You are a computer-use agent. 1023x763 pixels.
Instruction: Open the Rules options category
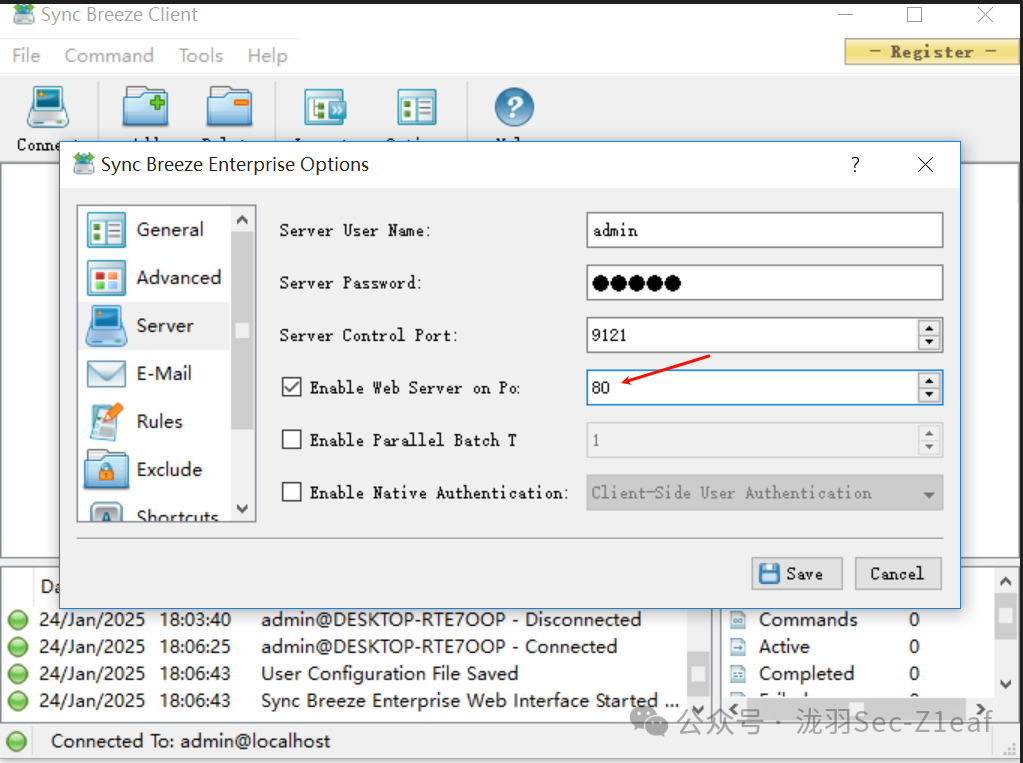pyautogui.click(x=154, y=422)
